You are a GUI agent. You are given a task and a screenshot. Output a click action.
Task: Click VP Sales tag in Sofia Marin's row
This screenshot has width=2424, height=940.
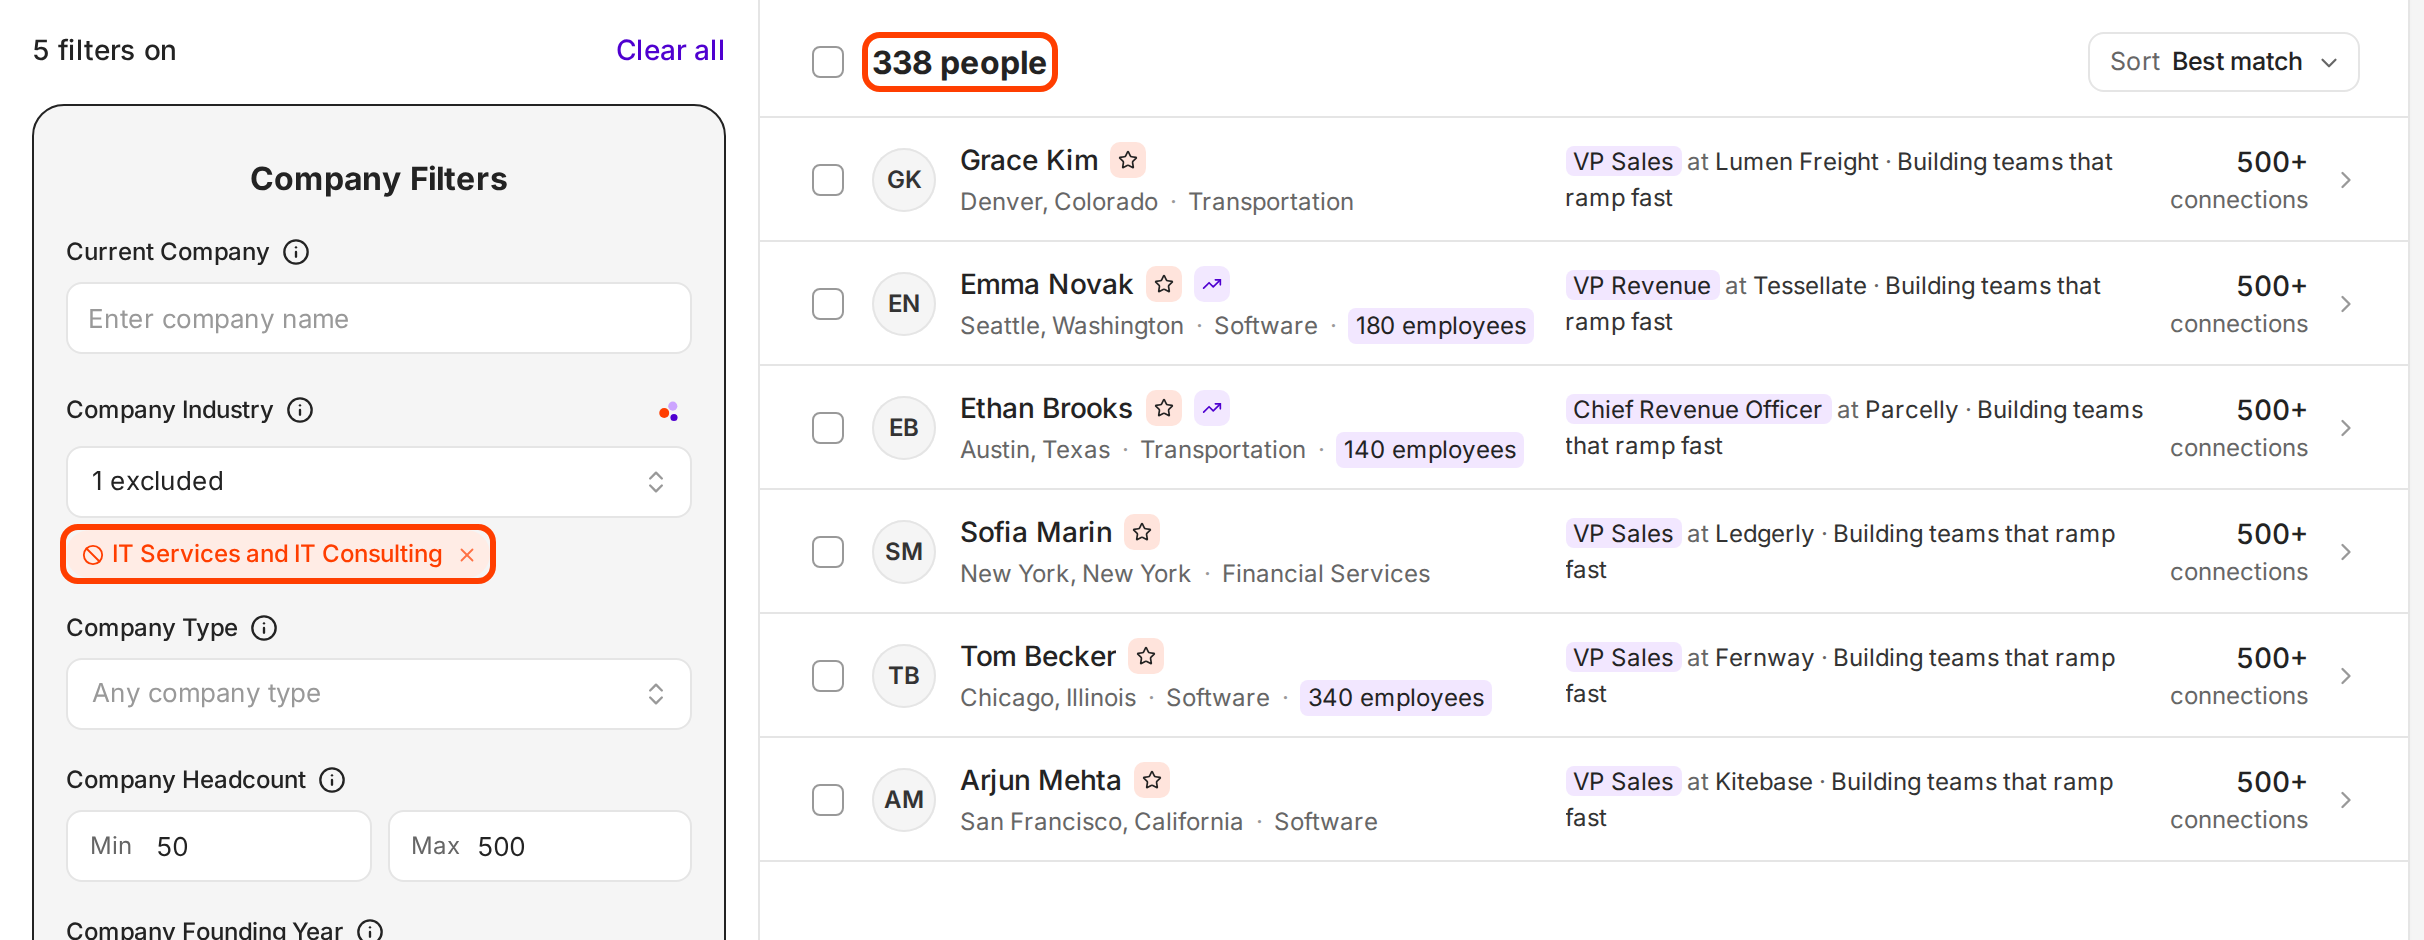tap(1622, 533)
